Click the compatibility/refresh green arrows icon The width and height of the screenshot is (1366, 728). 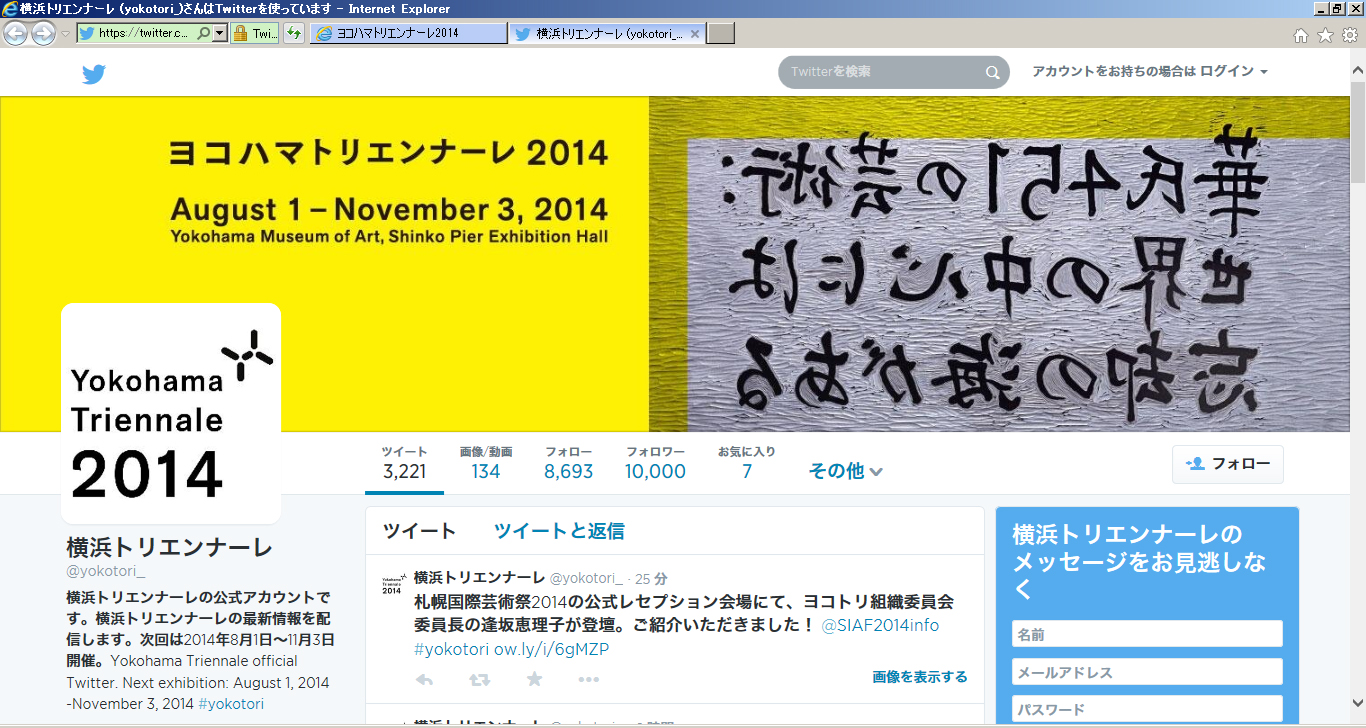point(292,33)
